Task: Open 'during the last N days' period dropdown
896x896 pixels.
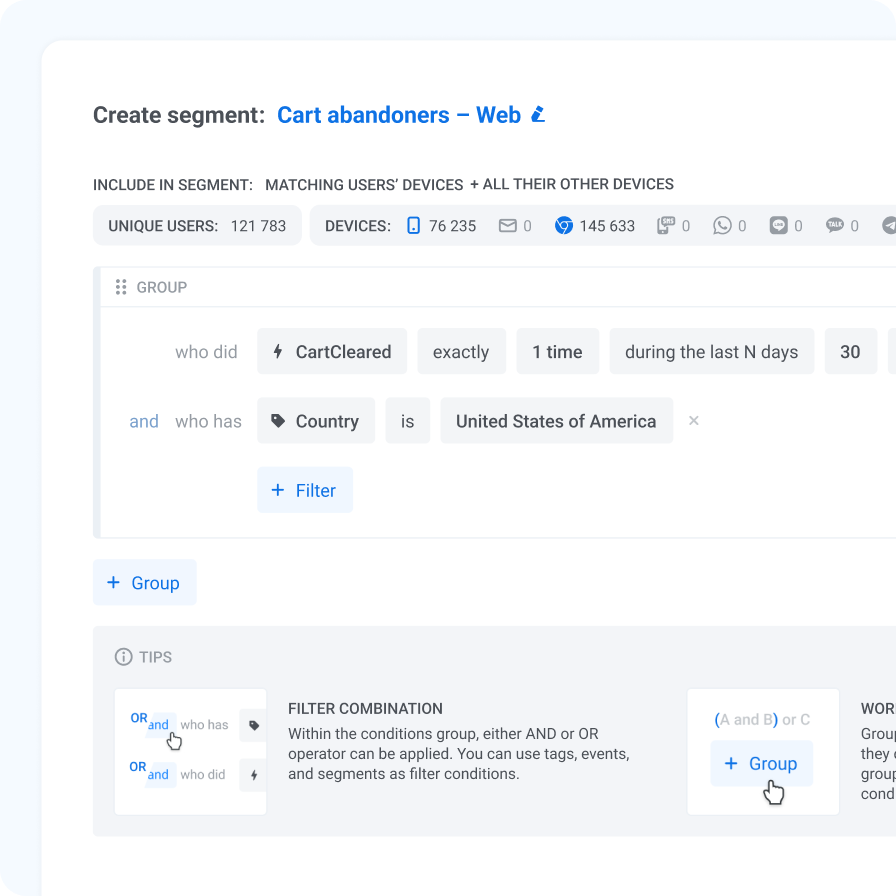Action: tap(711, 351)
